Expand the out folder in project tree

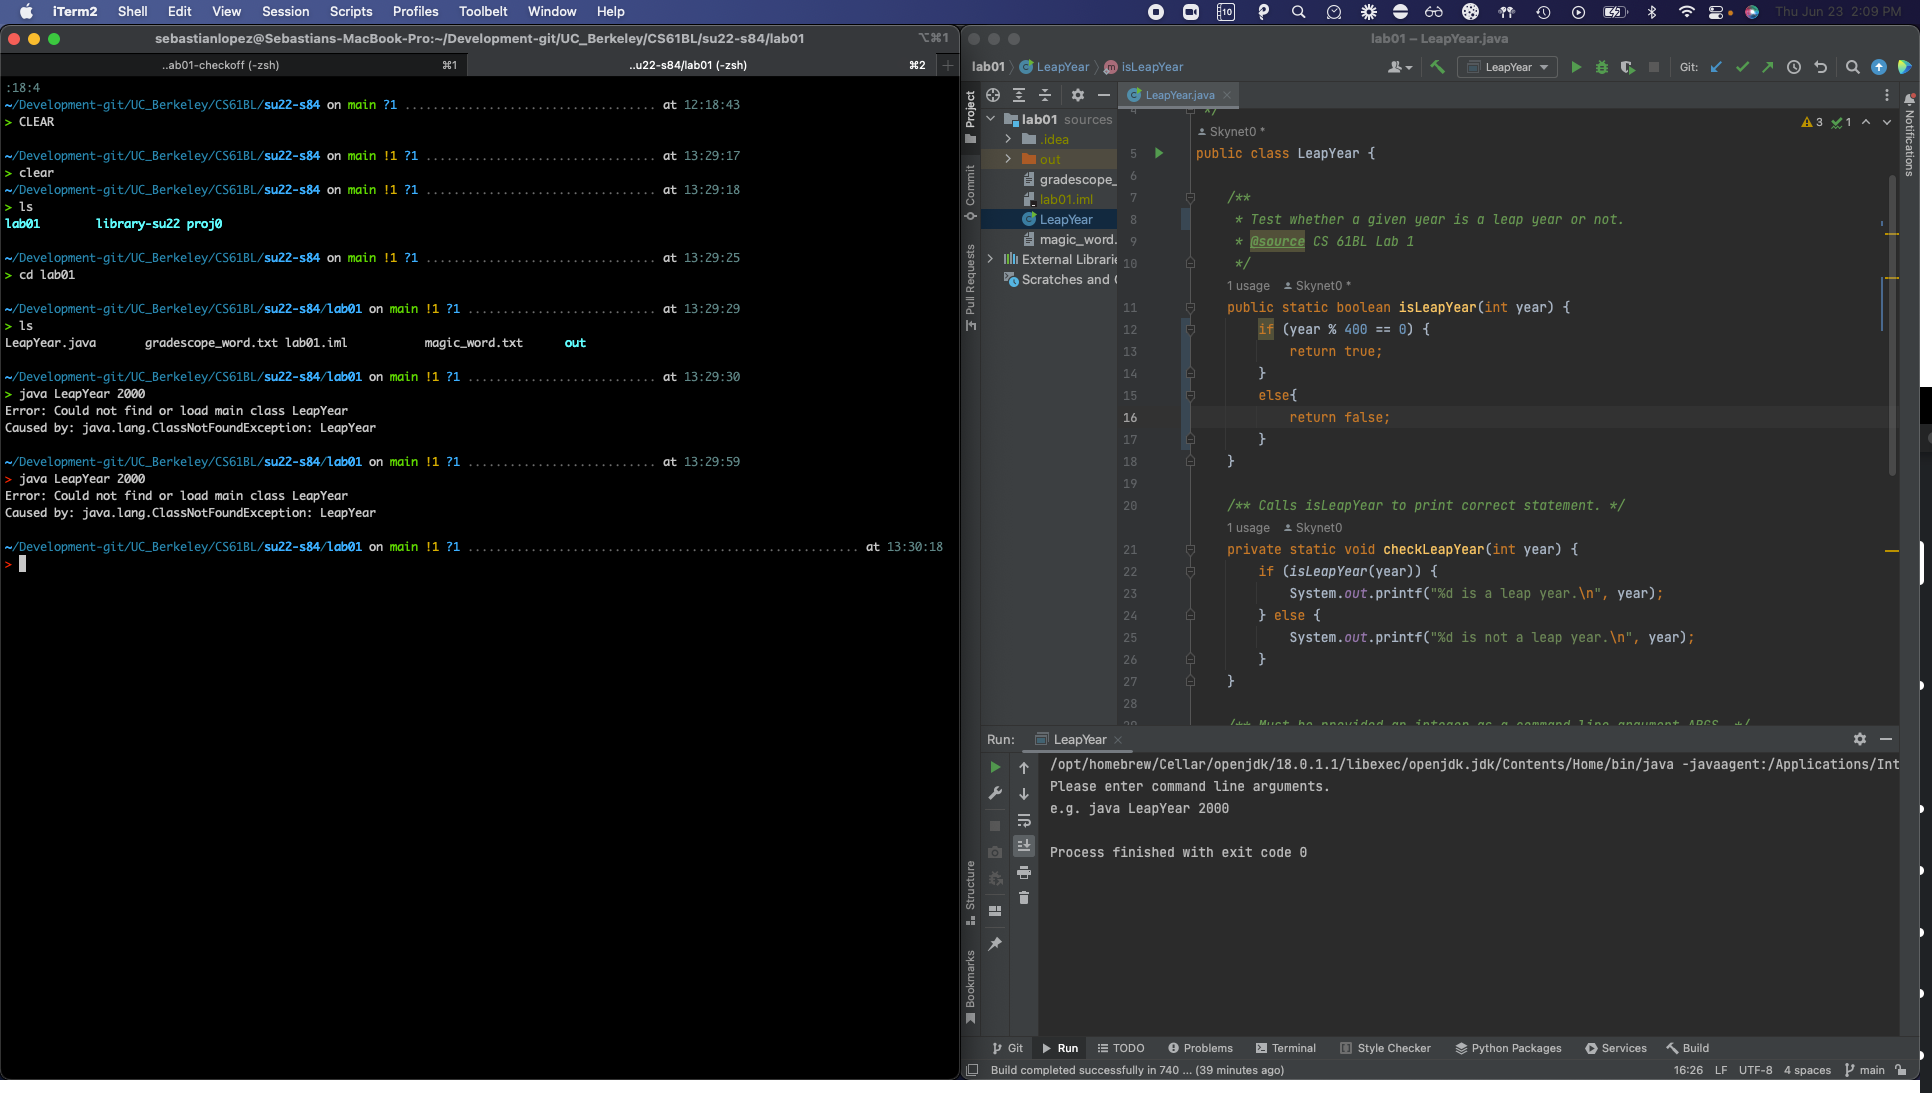point(1008,159)
